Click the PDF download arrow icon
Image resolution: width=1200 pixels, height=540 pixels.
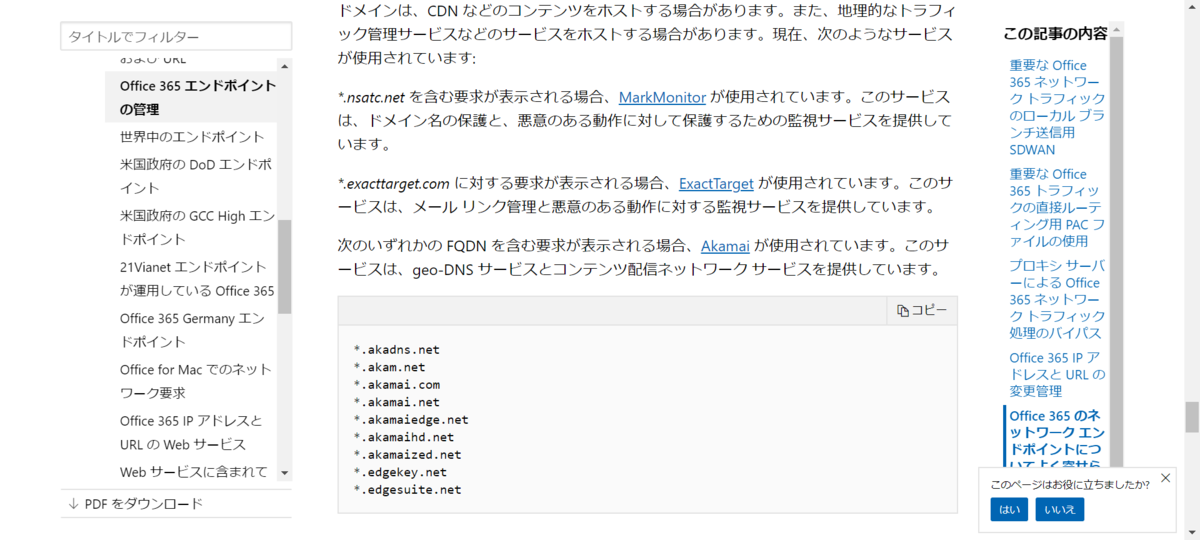pos(74,504)
